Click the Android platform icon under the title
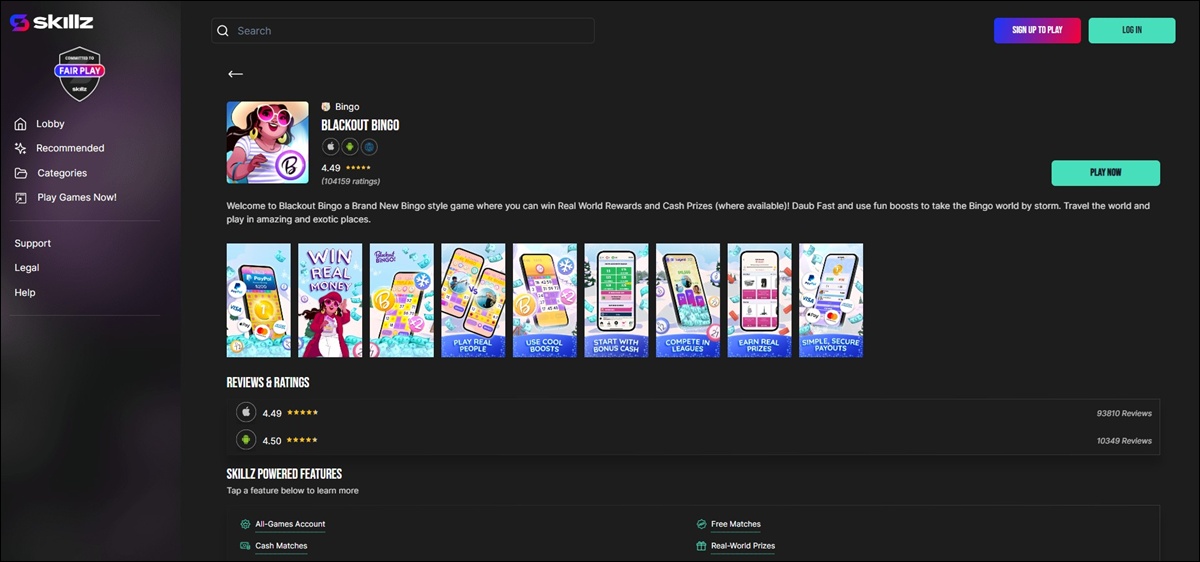The image size is (1200, 562). [x=349, y=146]
